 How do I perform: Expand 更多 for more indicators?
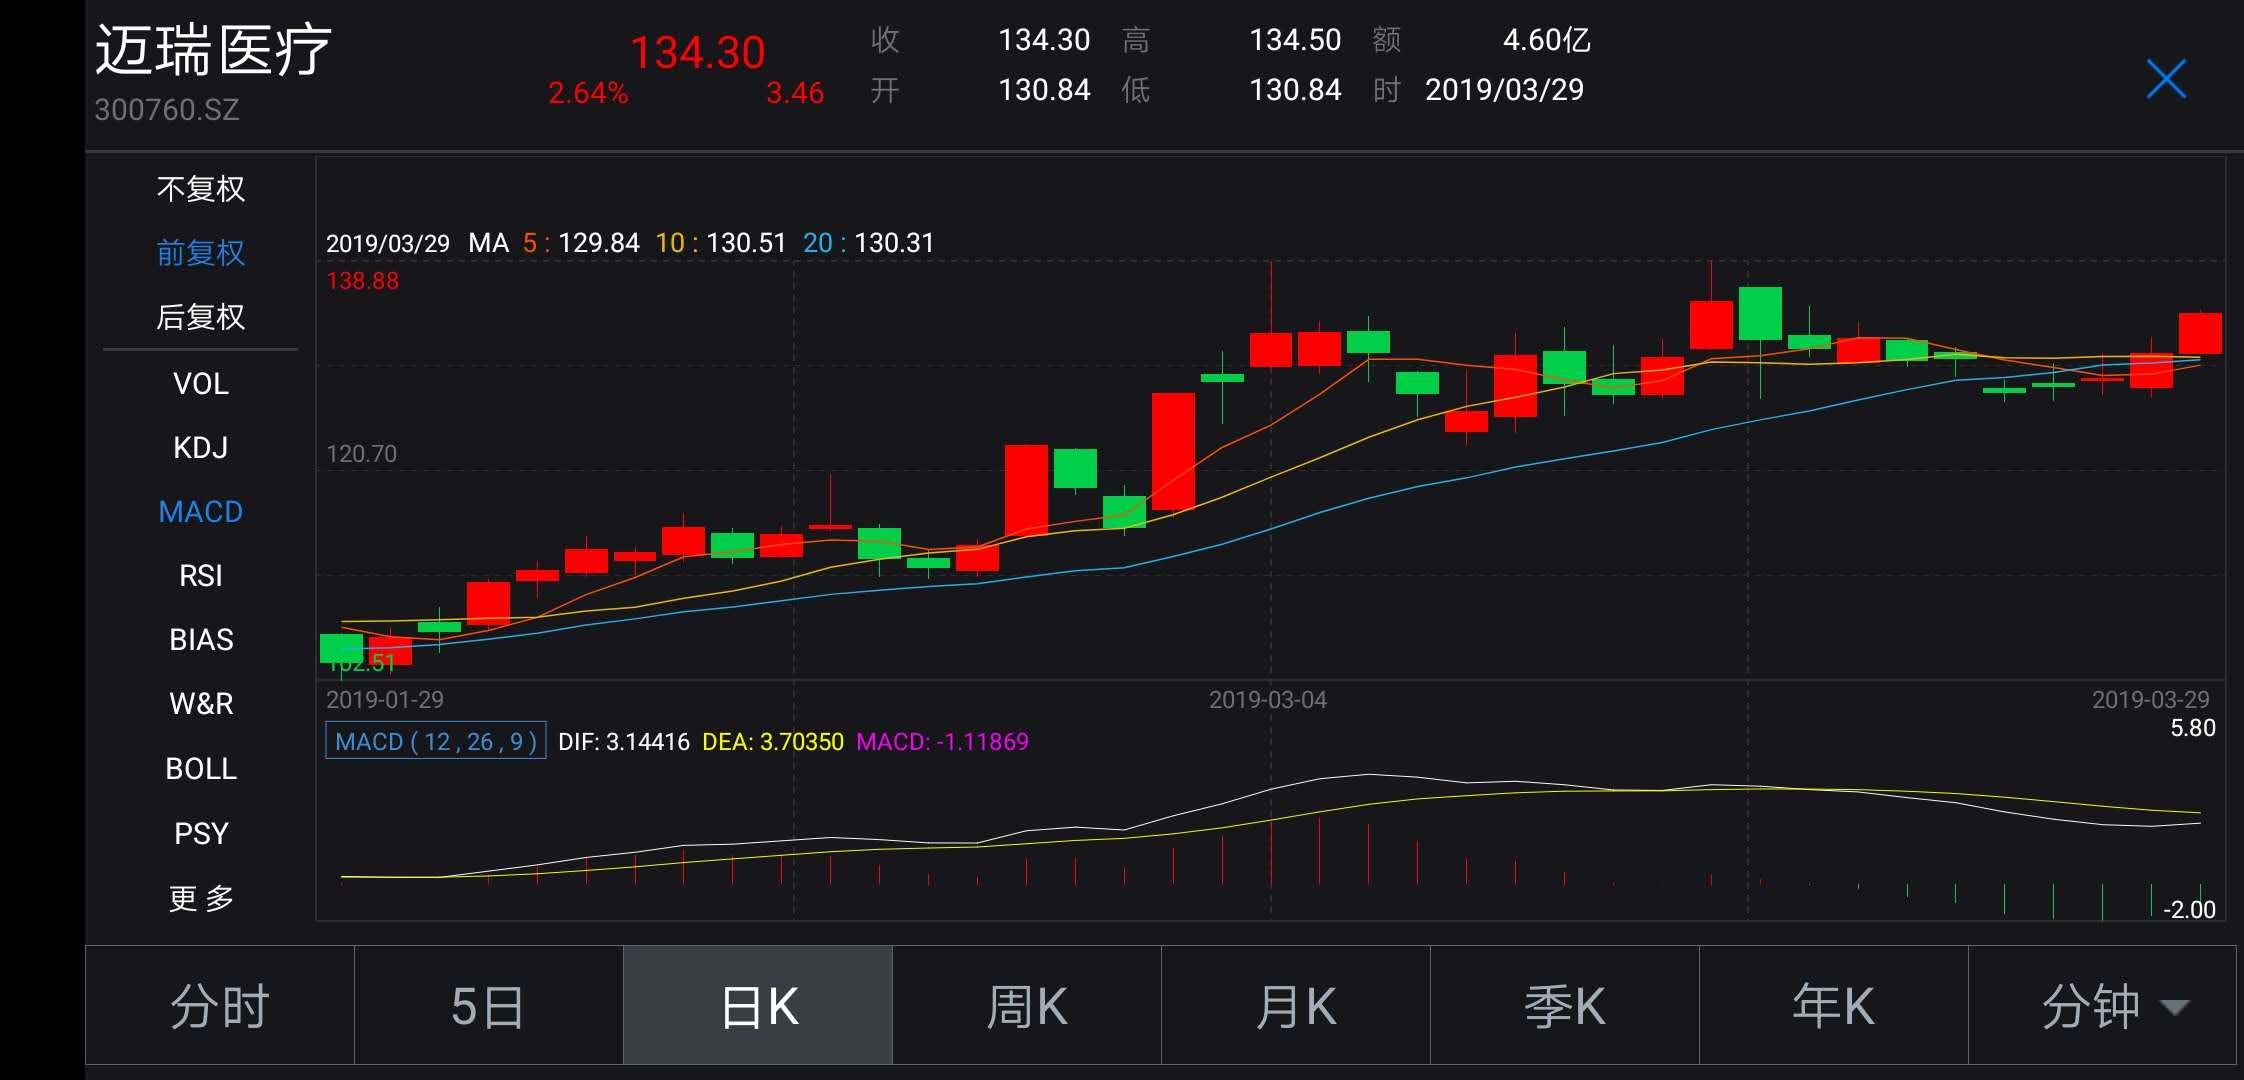coord(200,898)
